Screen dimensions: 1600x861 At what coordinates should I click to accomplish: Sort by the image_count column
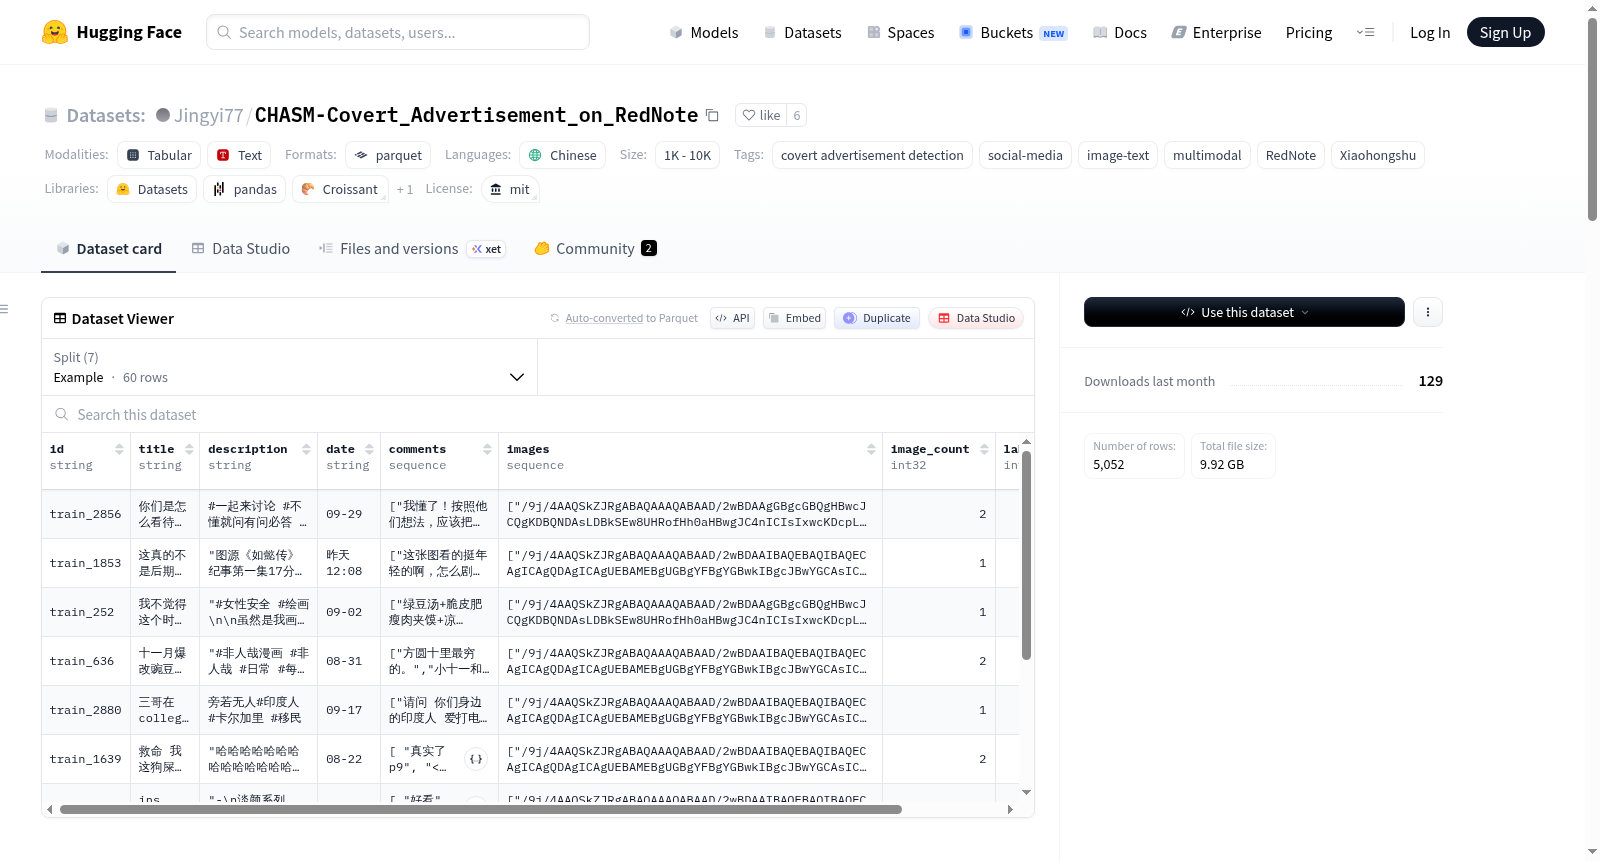984,449
